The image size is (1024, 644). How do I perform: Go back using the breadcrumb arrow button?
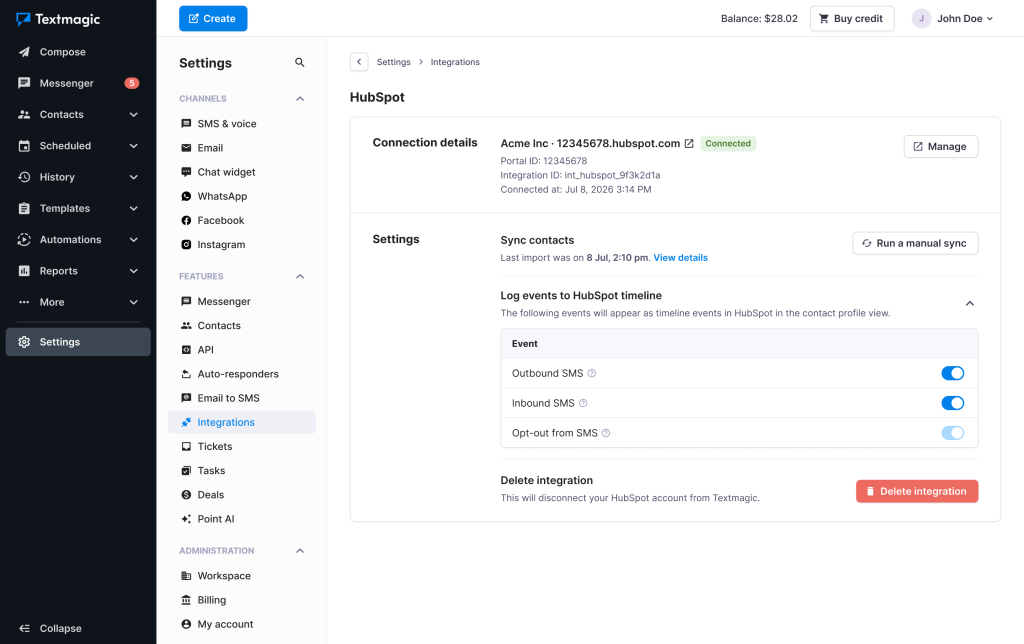click(359, 62)
